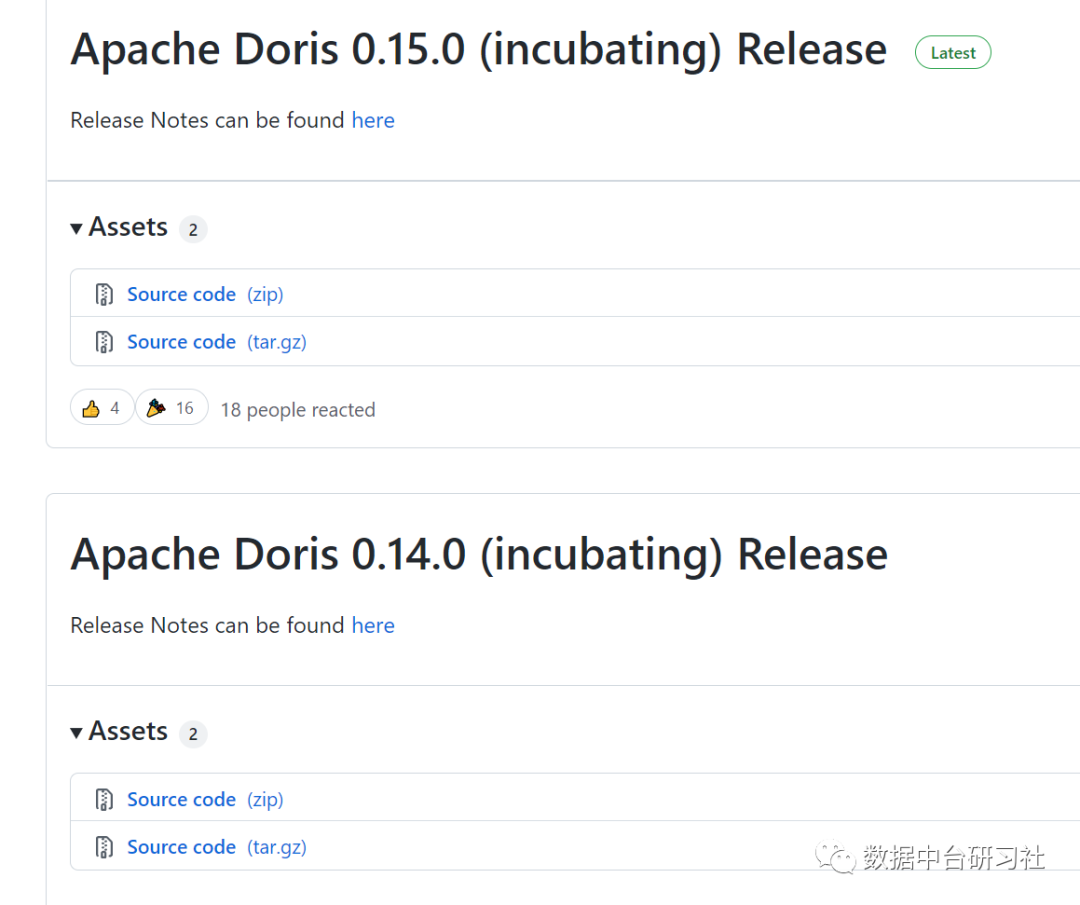The width and height of the screenshot is (1080, 905).
Task: Download Source code (tar.gz) for release 0.14.0
Action: (x=217, y=846)
